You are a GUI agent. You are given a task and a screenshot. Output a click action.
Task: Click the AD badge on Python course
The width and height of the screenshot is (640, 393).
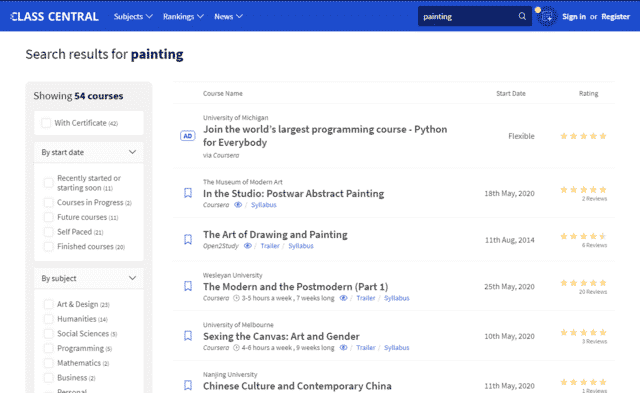188,136
